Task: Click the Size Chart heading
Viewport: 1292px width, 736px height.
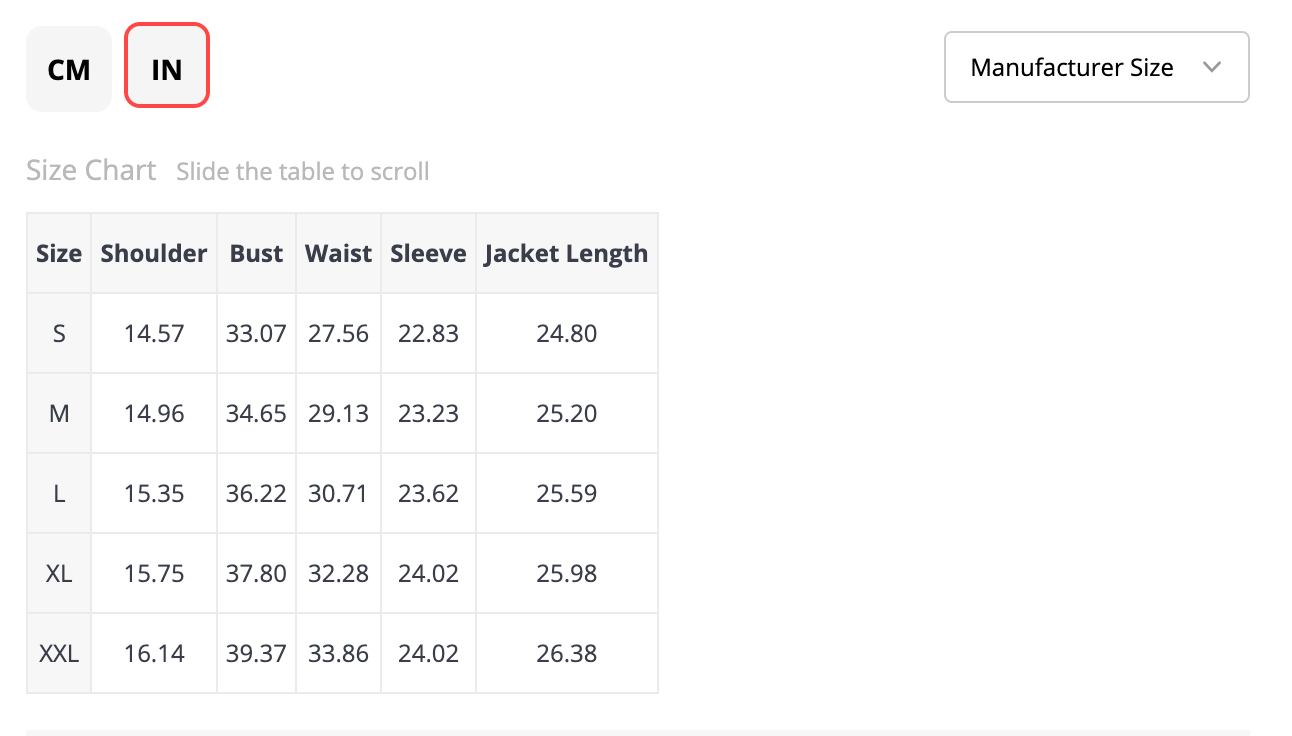Action: tap(91, 171)
